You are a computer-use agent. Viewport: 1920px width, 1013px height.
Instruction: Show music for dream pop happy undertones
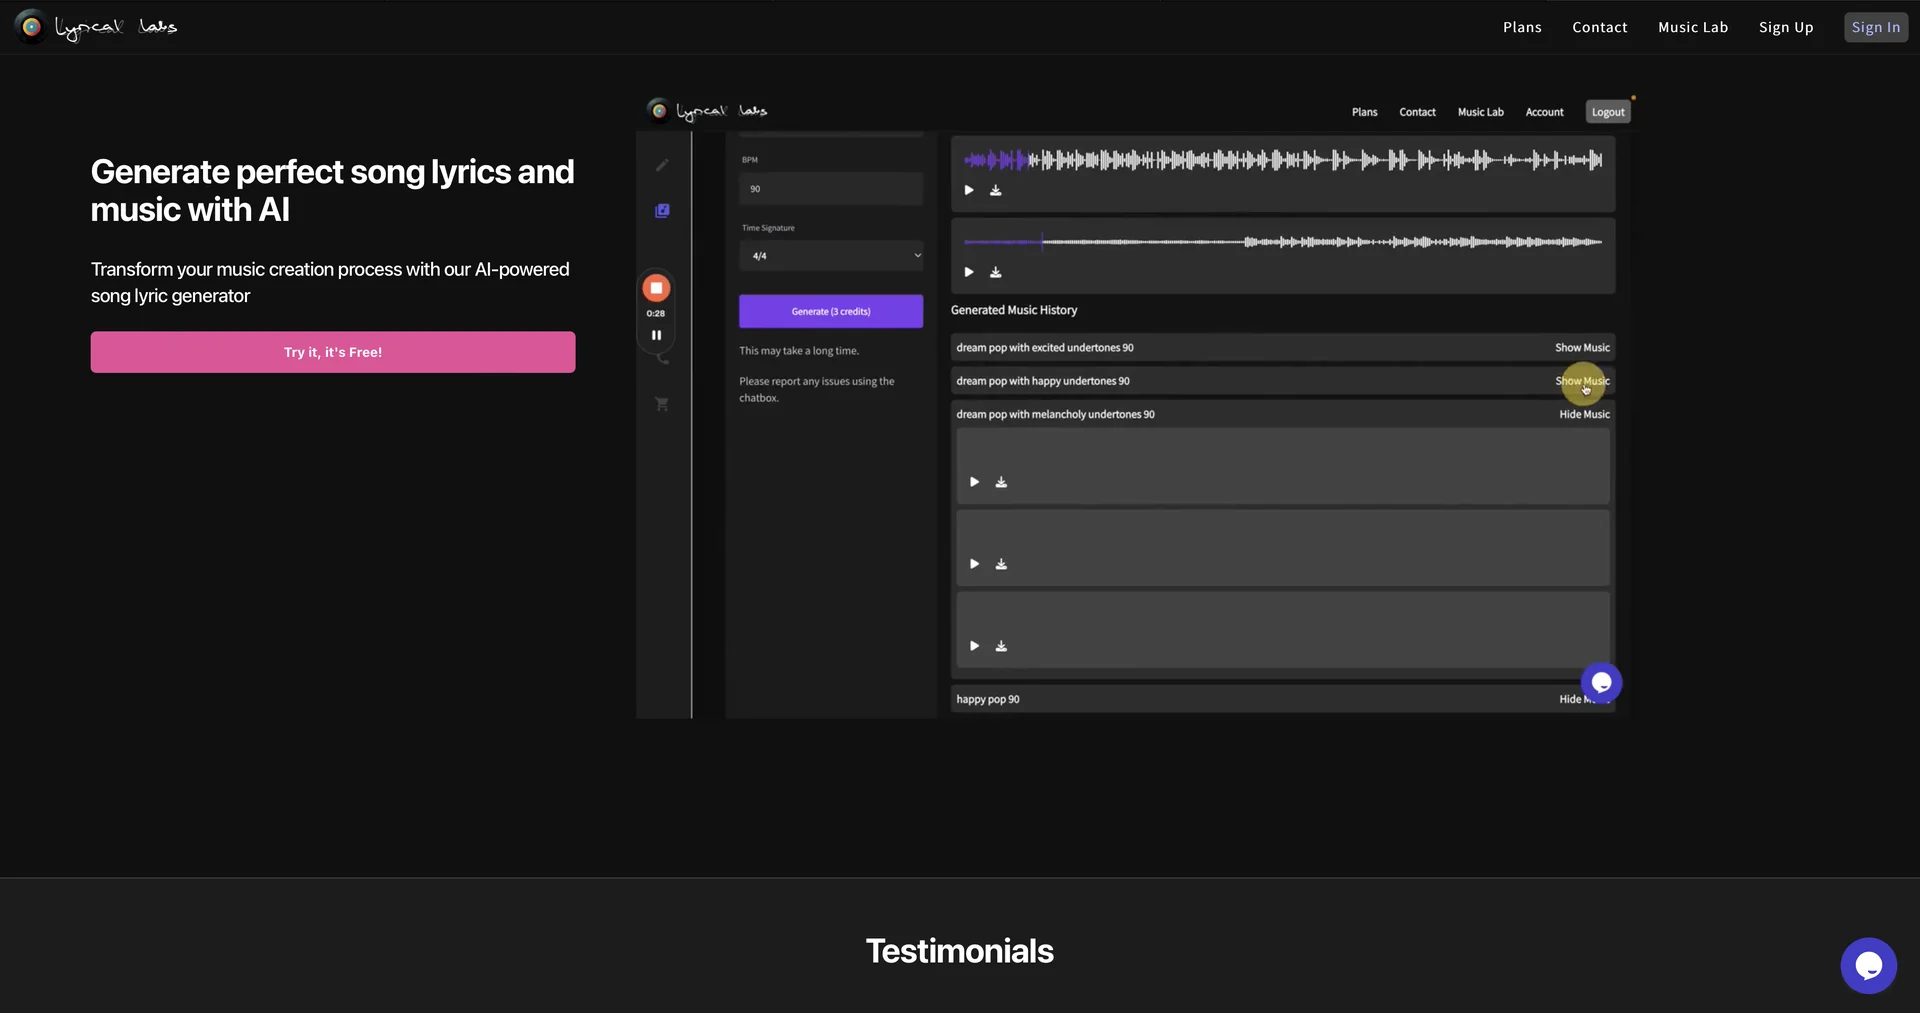(x=1582, y=381)
